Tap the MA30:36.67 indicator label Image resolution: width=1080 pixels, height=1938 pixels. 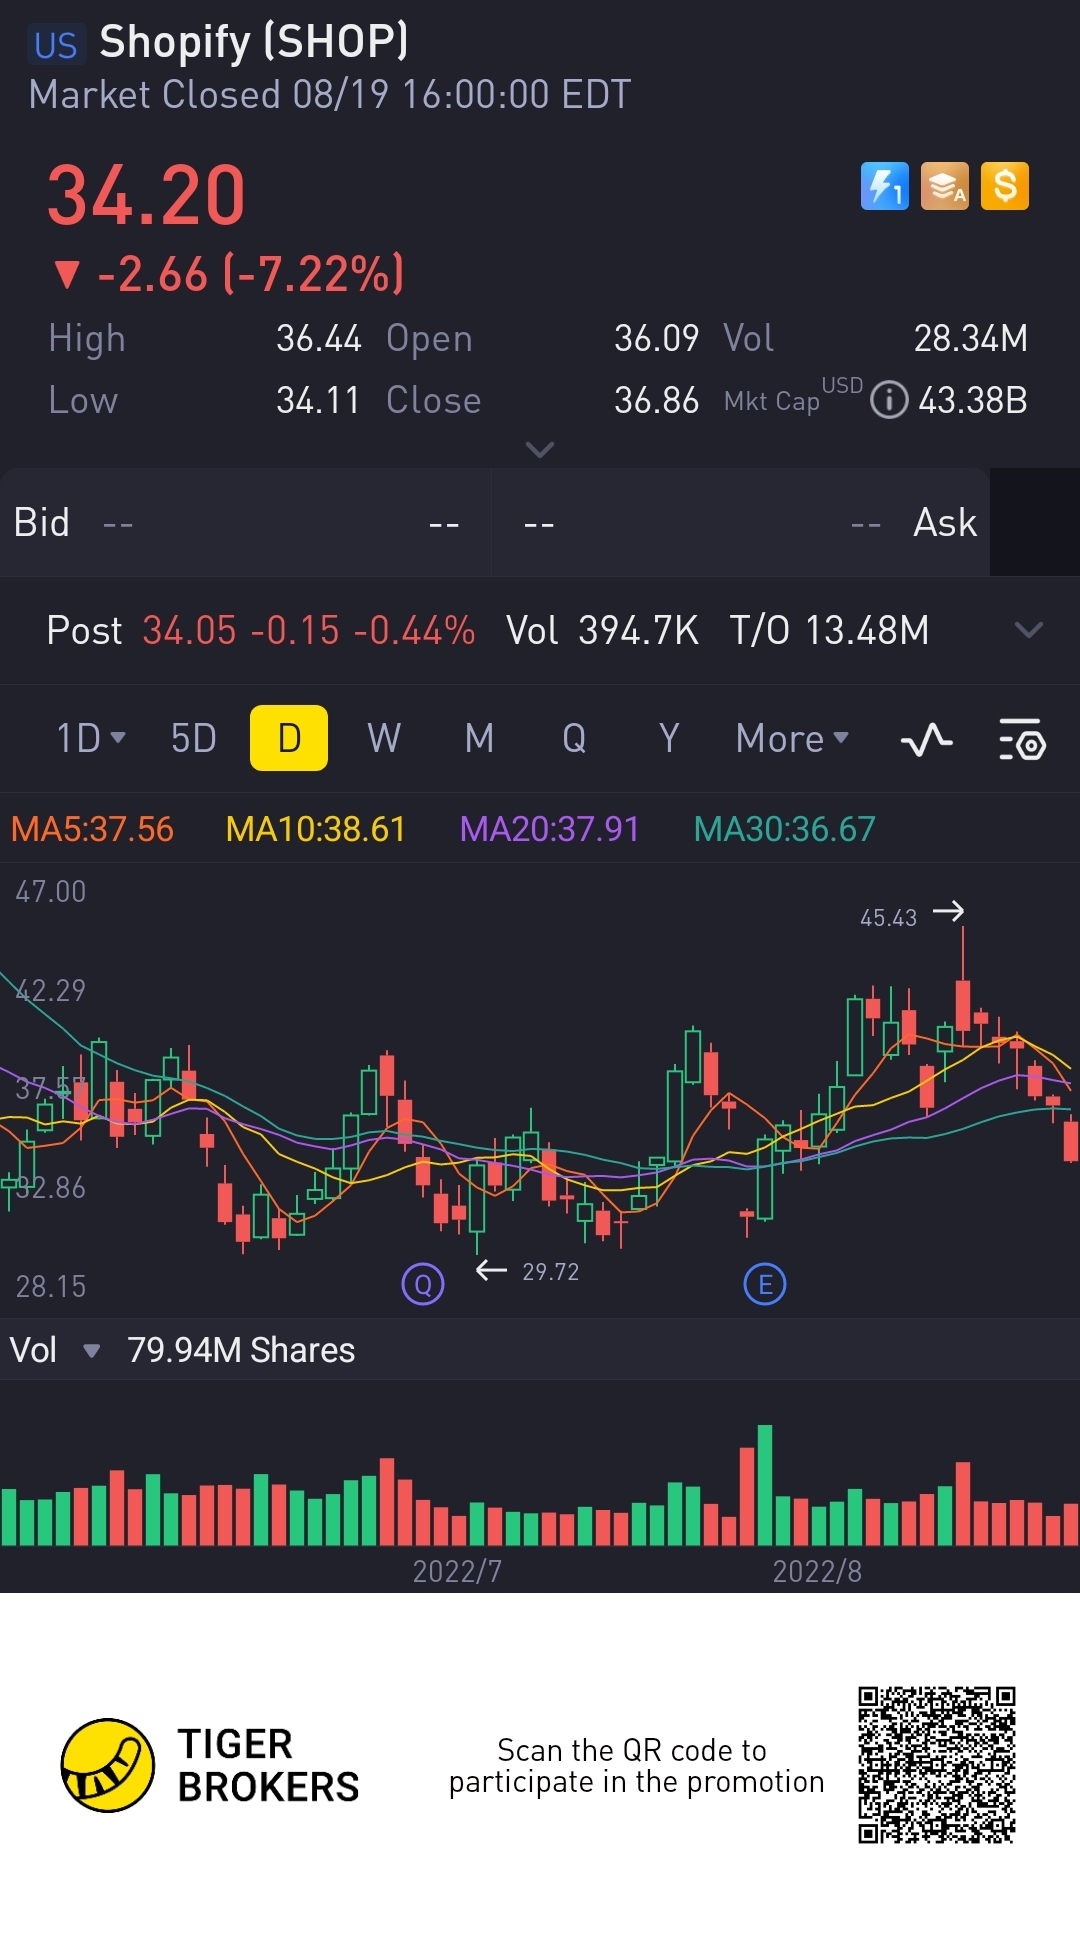(x=784, y=829)
